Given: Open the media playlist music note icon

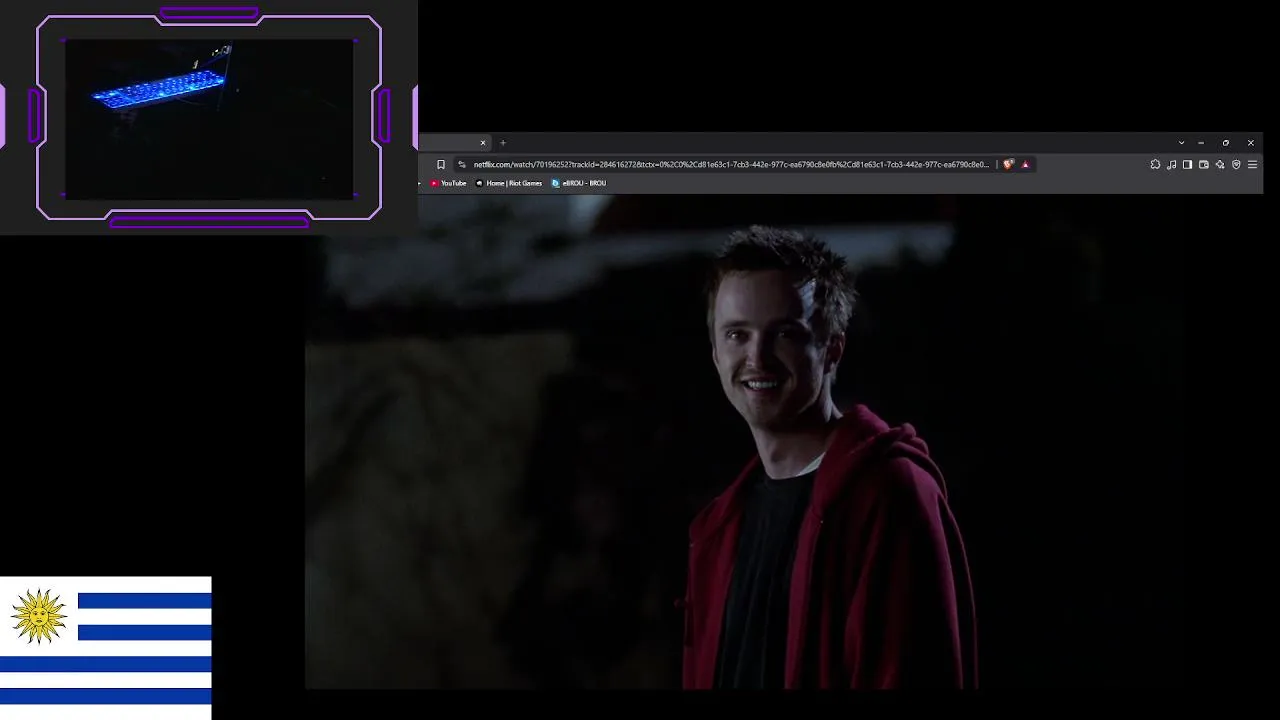Looking at the screenshot, I should click(1171, 165).
